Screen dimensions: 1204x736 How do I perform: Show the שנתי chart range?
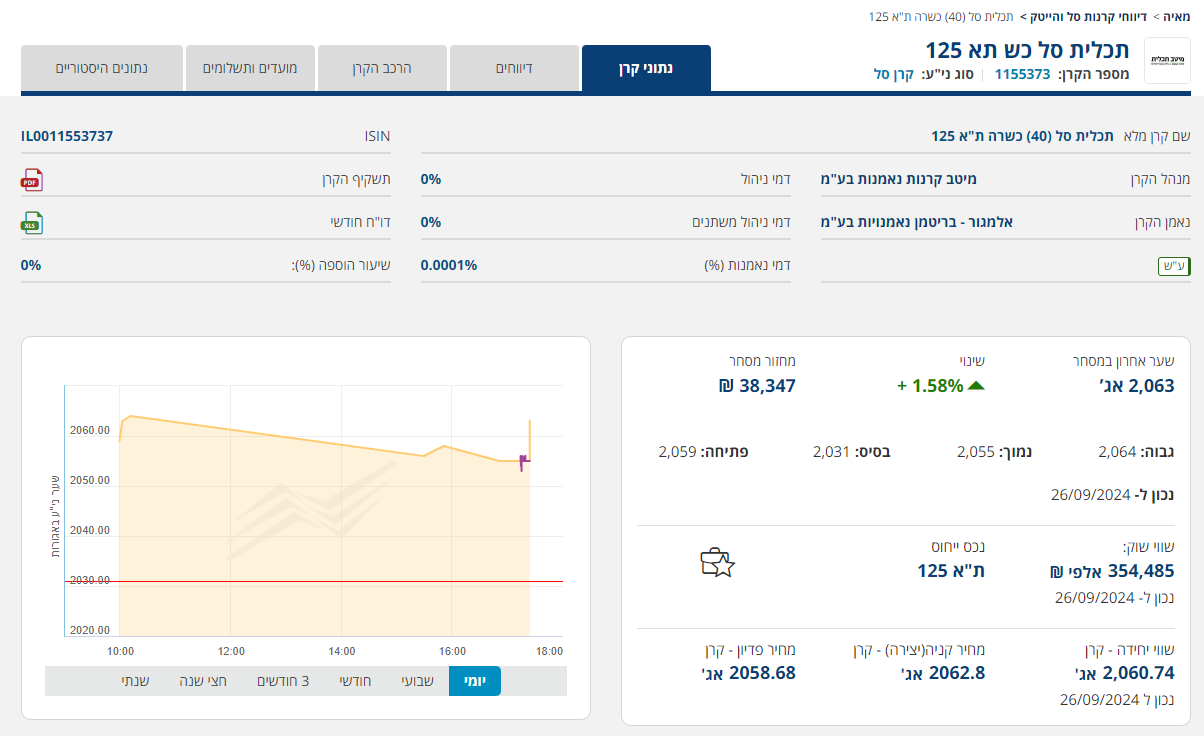pyautogui.click(x=136, y=681)
